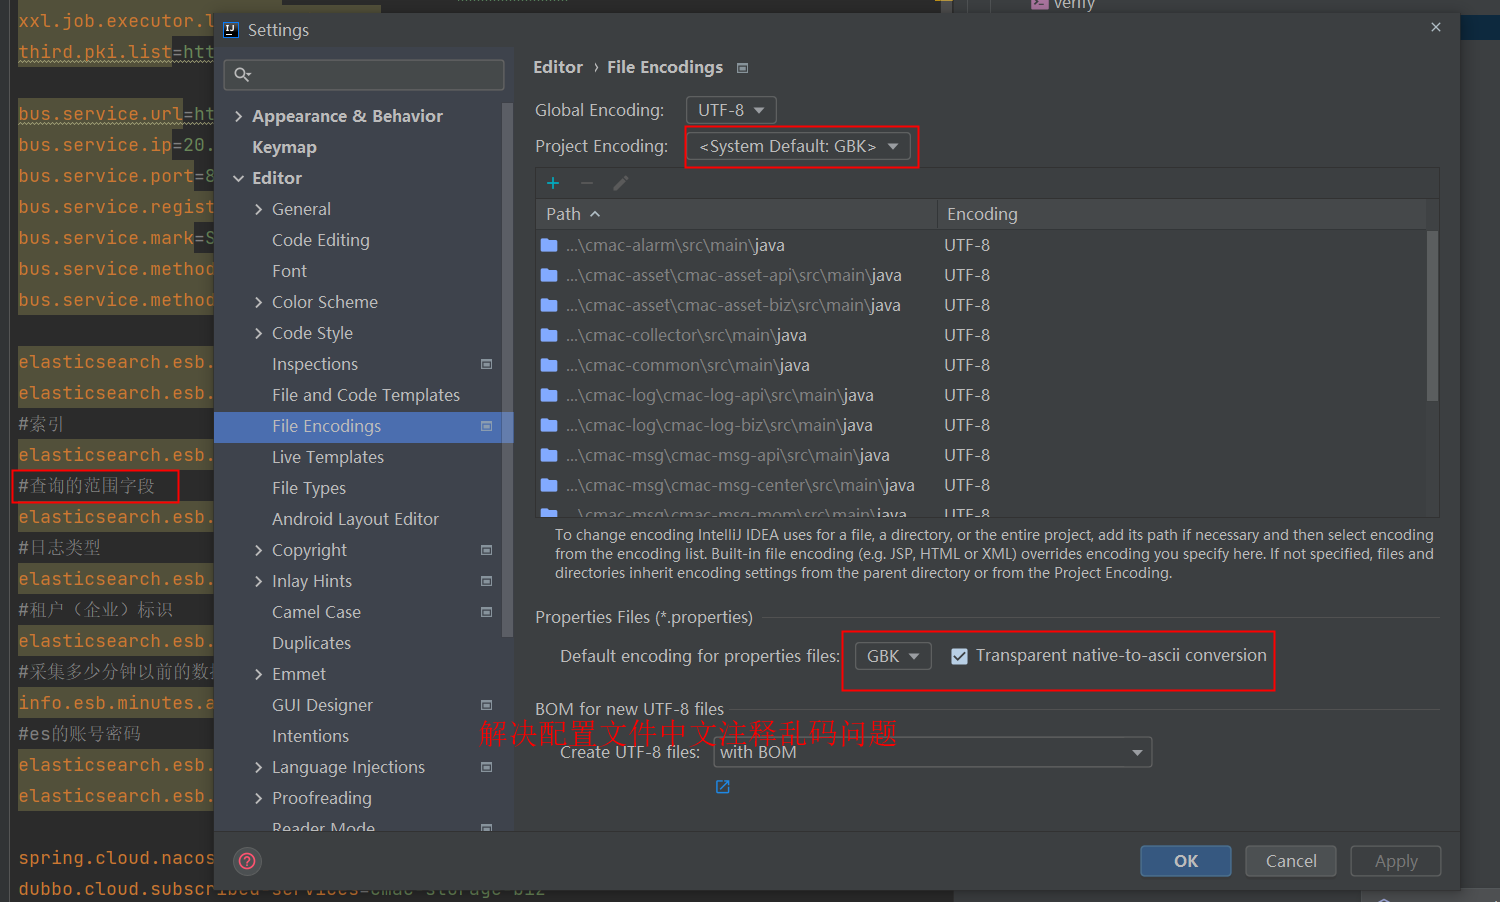This screenshot has width=1500, height=902.
Task: Expand the Appearance & Behavior section
Action: click(239, 116)
